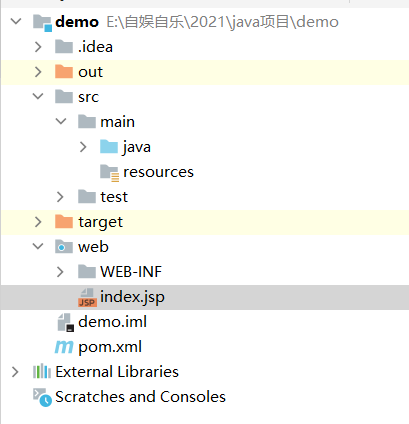Expand the test folder chevron

click(x=60, y=197)
